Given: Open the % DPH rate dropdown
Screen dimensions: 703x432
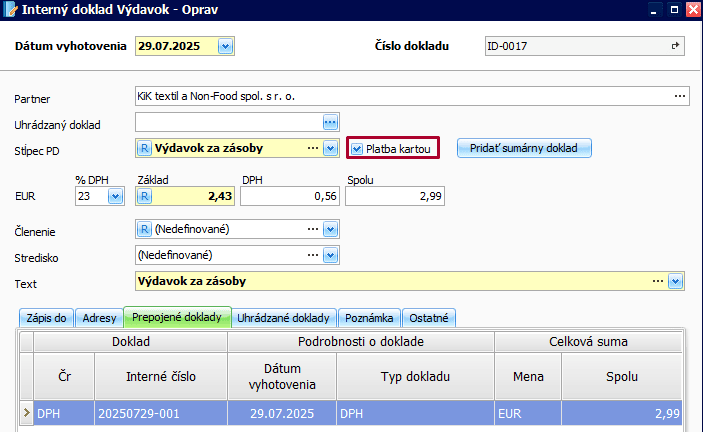Looking at the screenshot, I should pos(115,197).
